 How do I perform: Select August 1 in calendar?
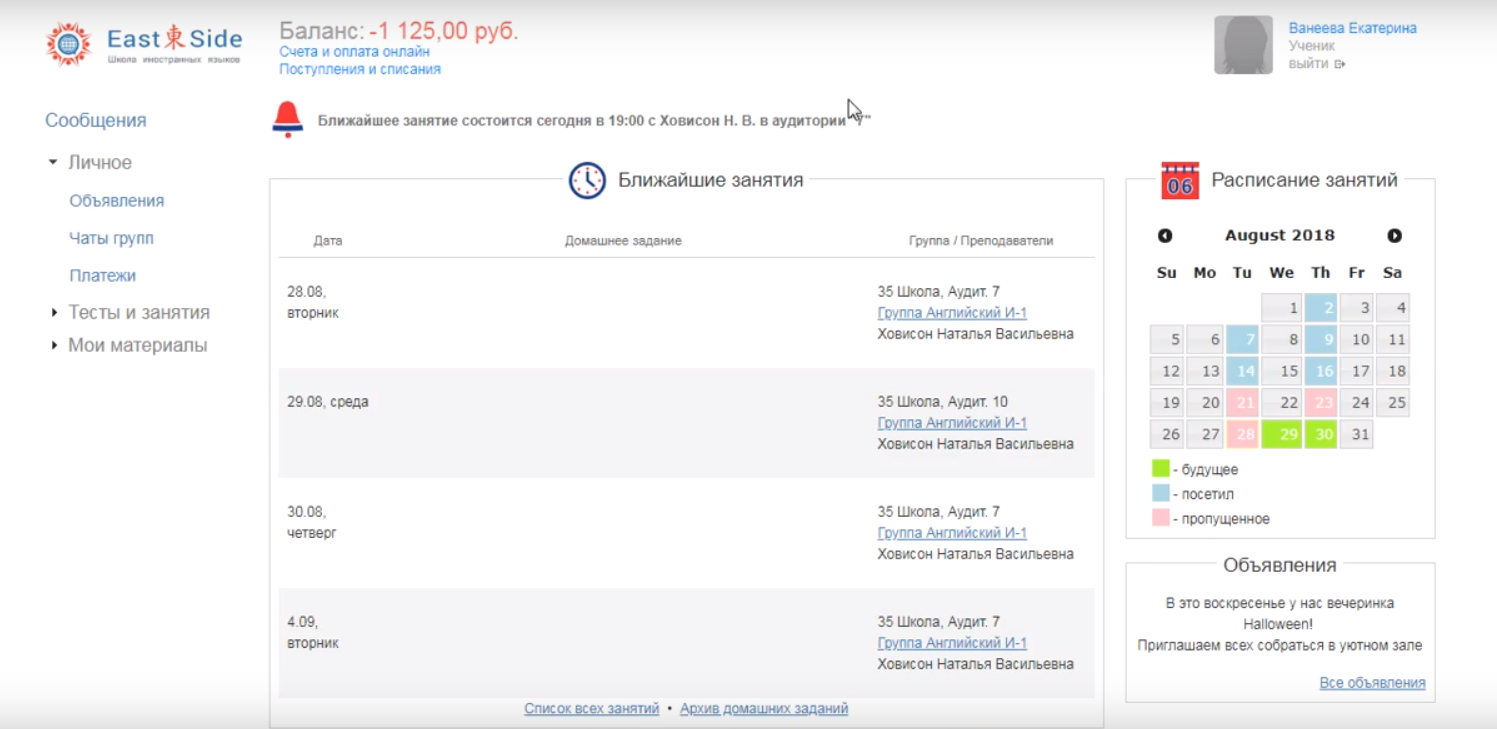point(1282,308)
